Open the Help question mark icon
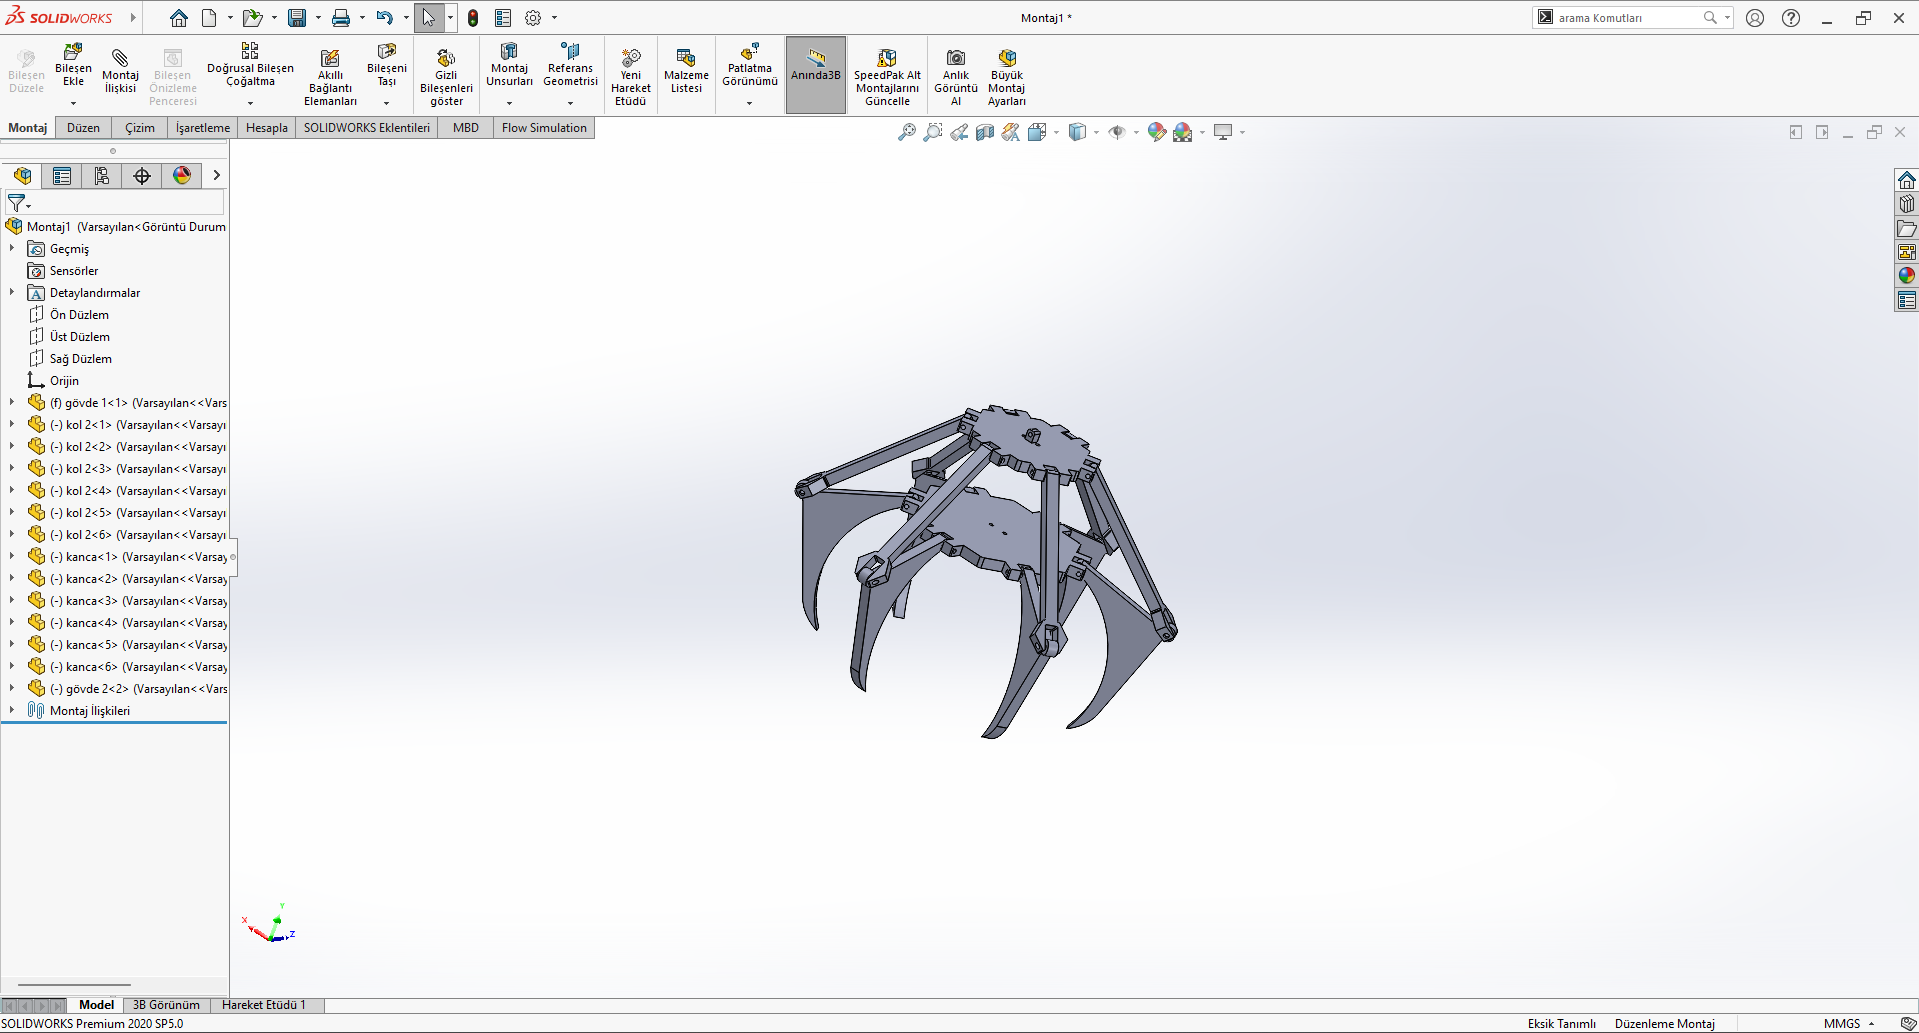The image size is (1919, 1033). pyautogui.click(x=1791, y=18)
